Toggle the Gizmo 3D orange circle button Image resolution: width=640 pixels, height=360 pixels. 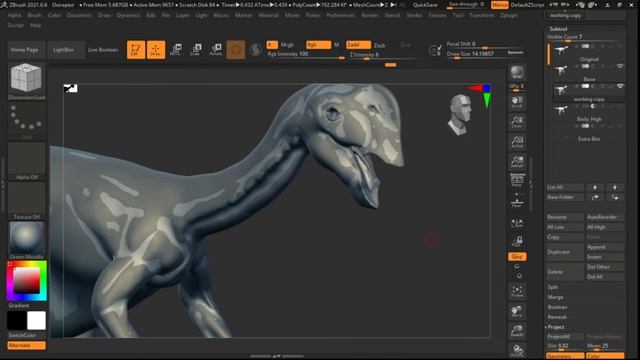(236, 50)
